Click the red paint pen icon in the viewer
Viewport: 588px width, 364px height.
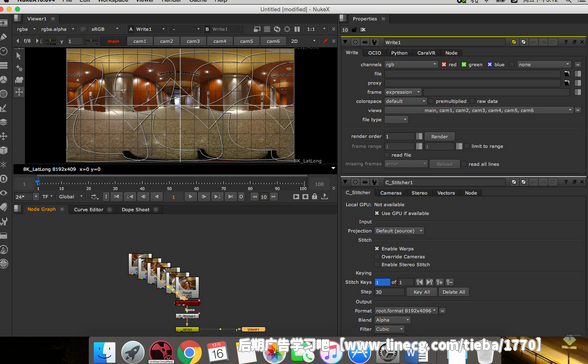(325, 41)
